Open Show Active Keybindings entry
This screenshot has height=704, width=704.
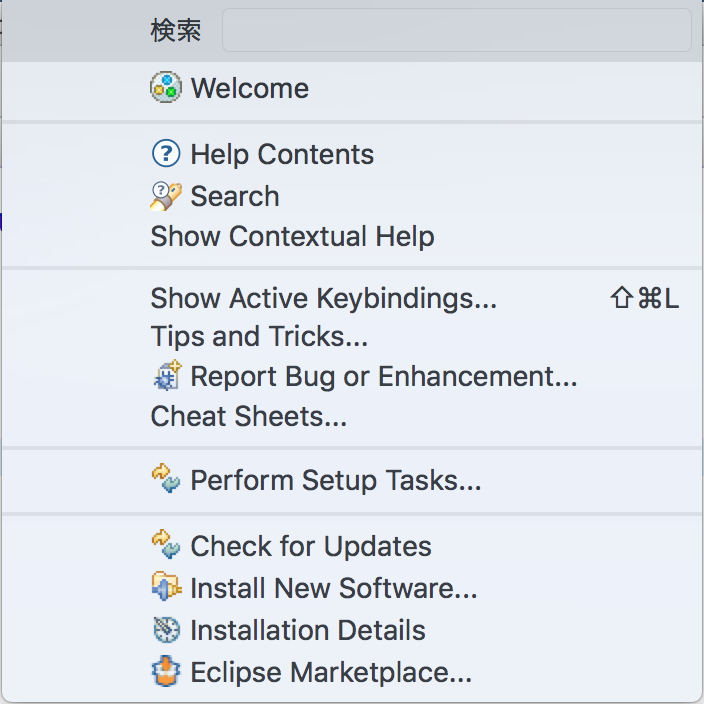[323, 298]
